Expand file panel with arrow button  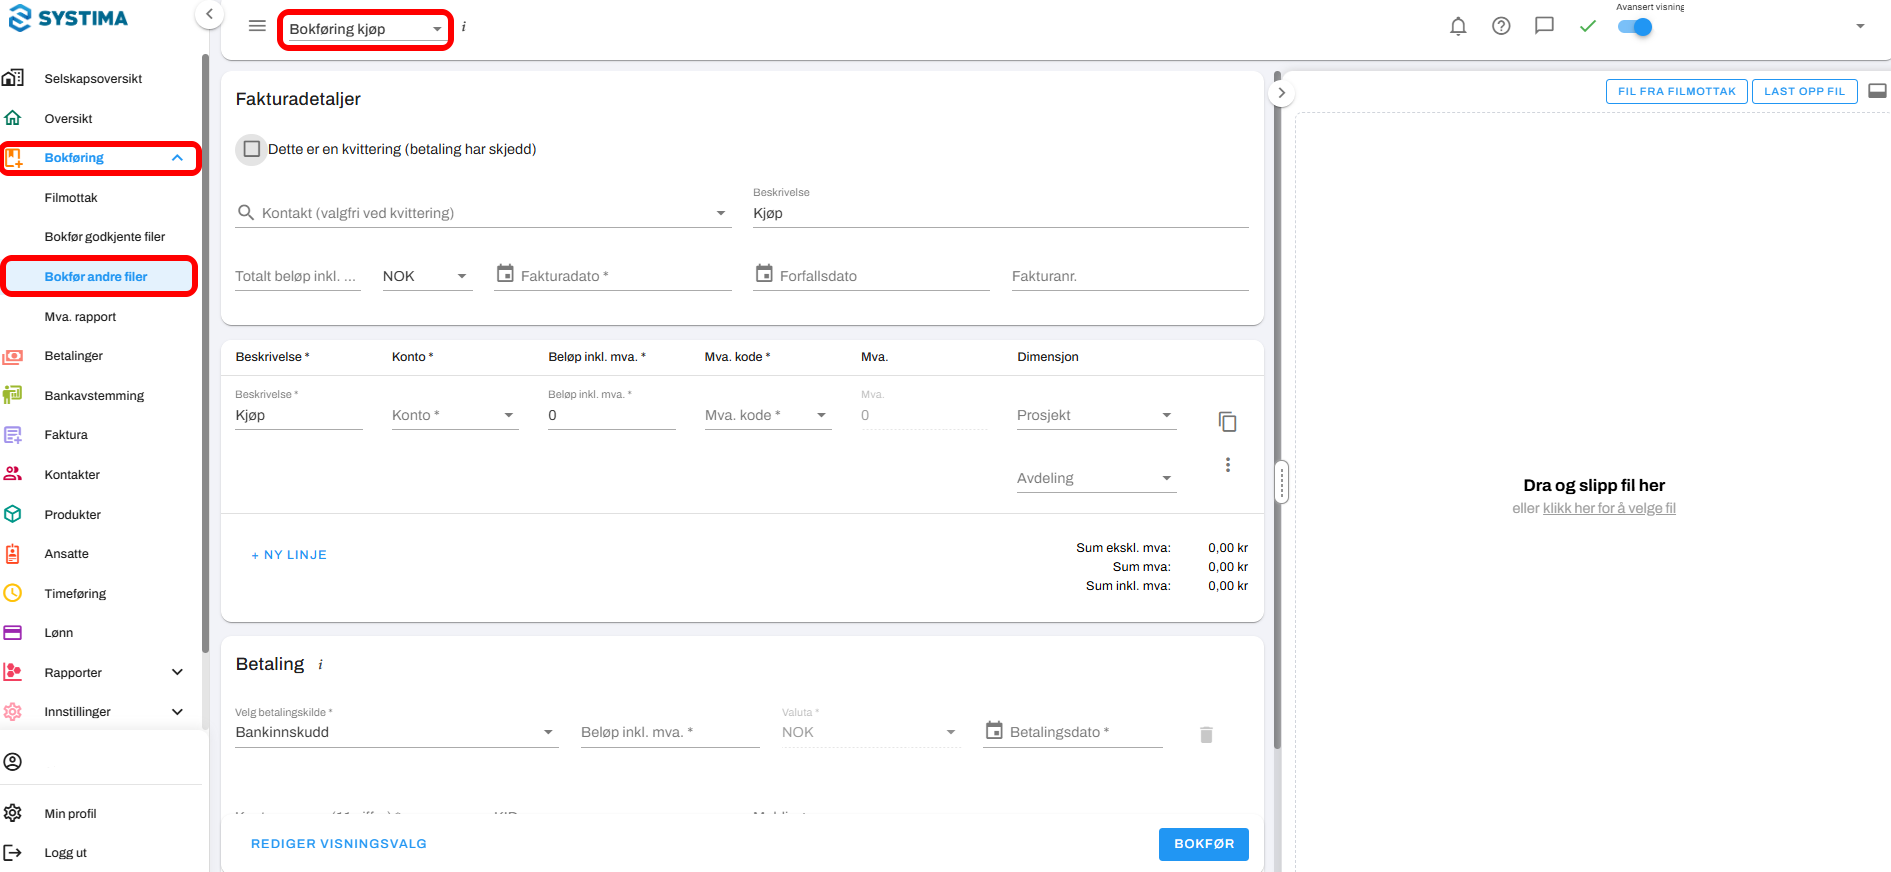1281,93
